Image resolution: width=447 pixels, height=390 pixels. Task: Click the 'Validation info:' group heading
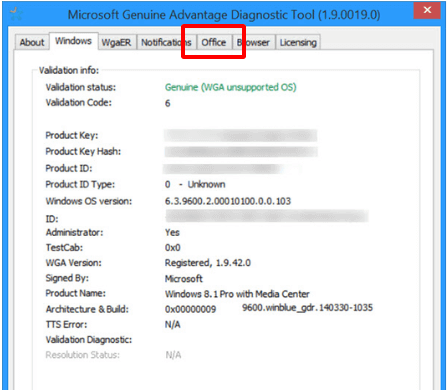[x=69, y=70]
